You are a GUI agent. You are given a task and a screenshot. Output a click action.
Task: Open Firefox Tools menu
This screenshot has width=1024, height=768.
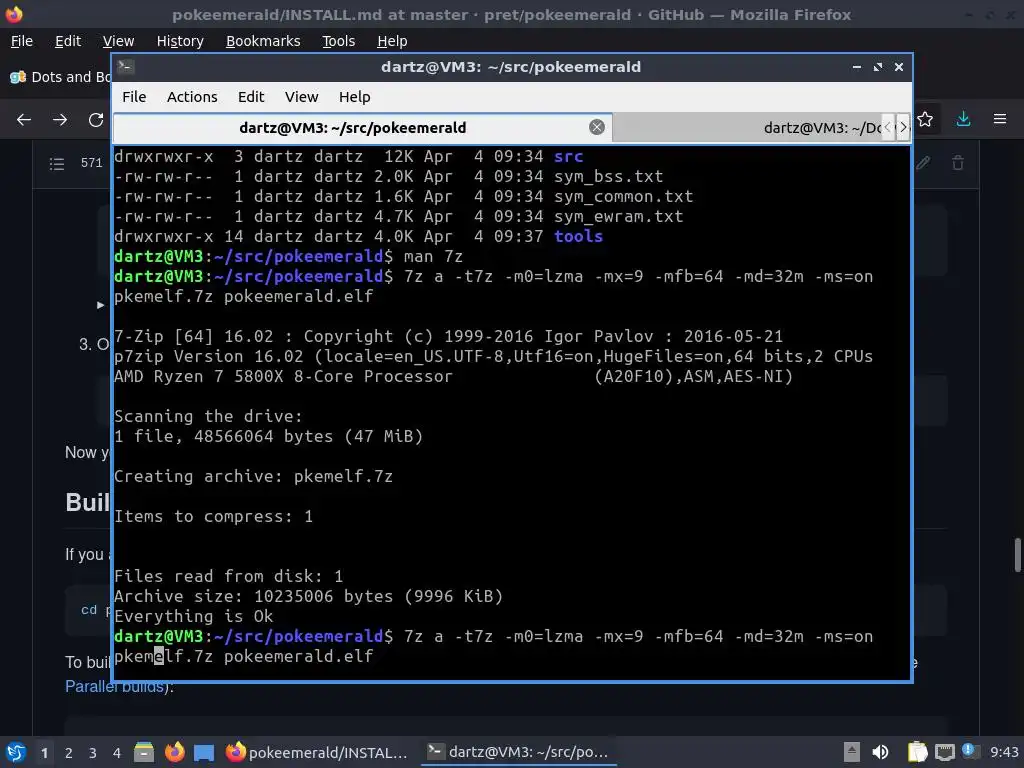tap(338, 41)
